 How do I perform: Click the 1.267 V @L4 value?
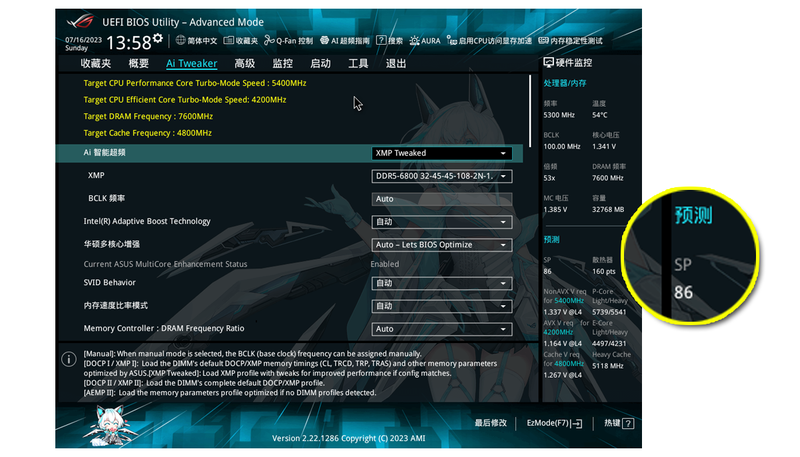coord(562,375)
